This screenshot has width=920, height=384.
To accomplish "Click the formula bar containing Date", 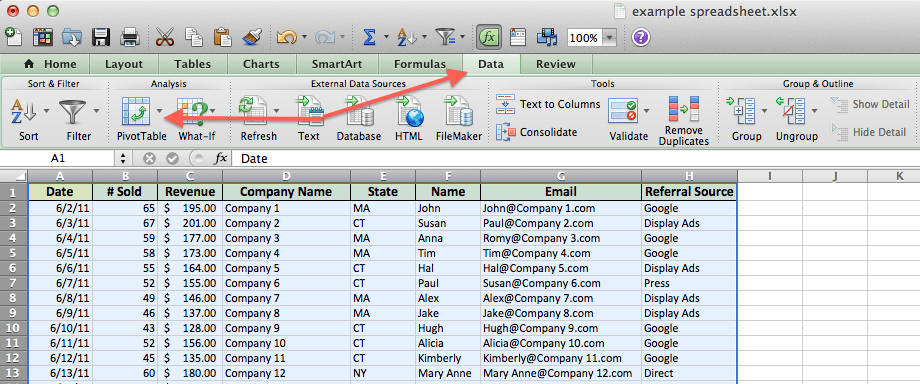I will 575,158.
